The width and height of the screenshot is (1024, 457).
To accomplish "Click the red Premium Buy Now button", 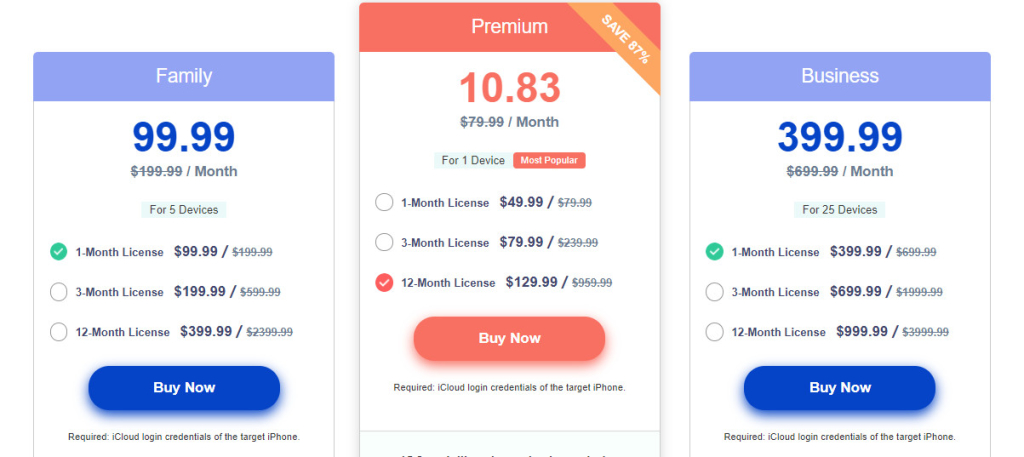I will click(x=509, y=338).
